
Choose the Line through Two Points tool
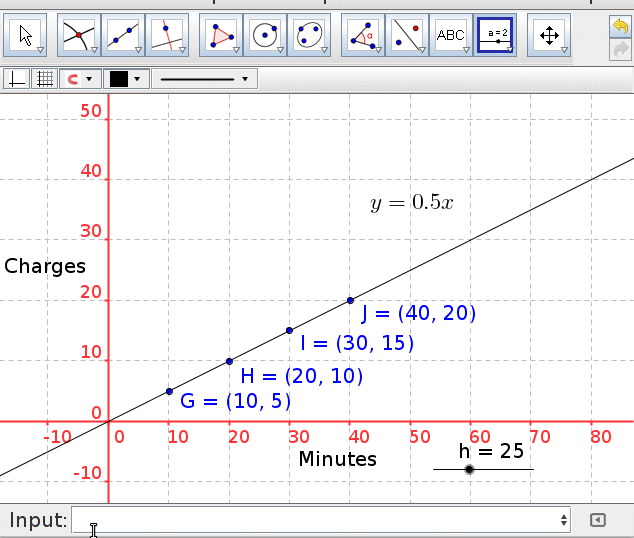tap(122, 35)
